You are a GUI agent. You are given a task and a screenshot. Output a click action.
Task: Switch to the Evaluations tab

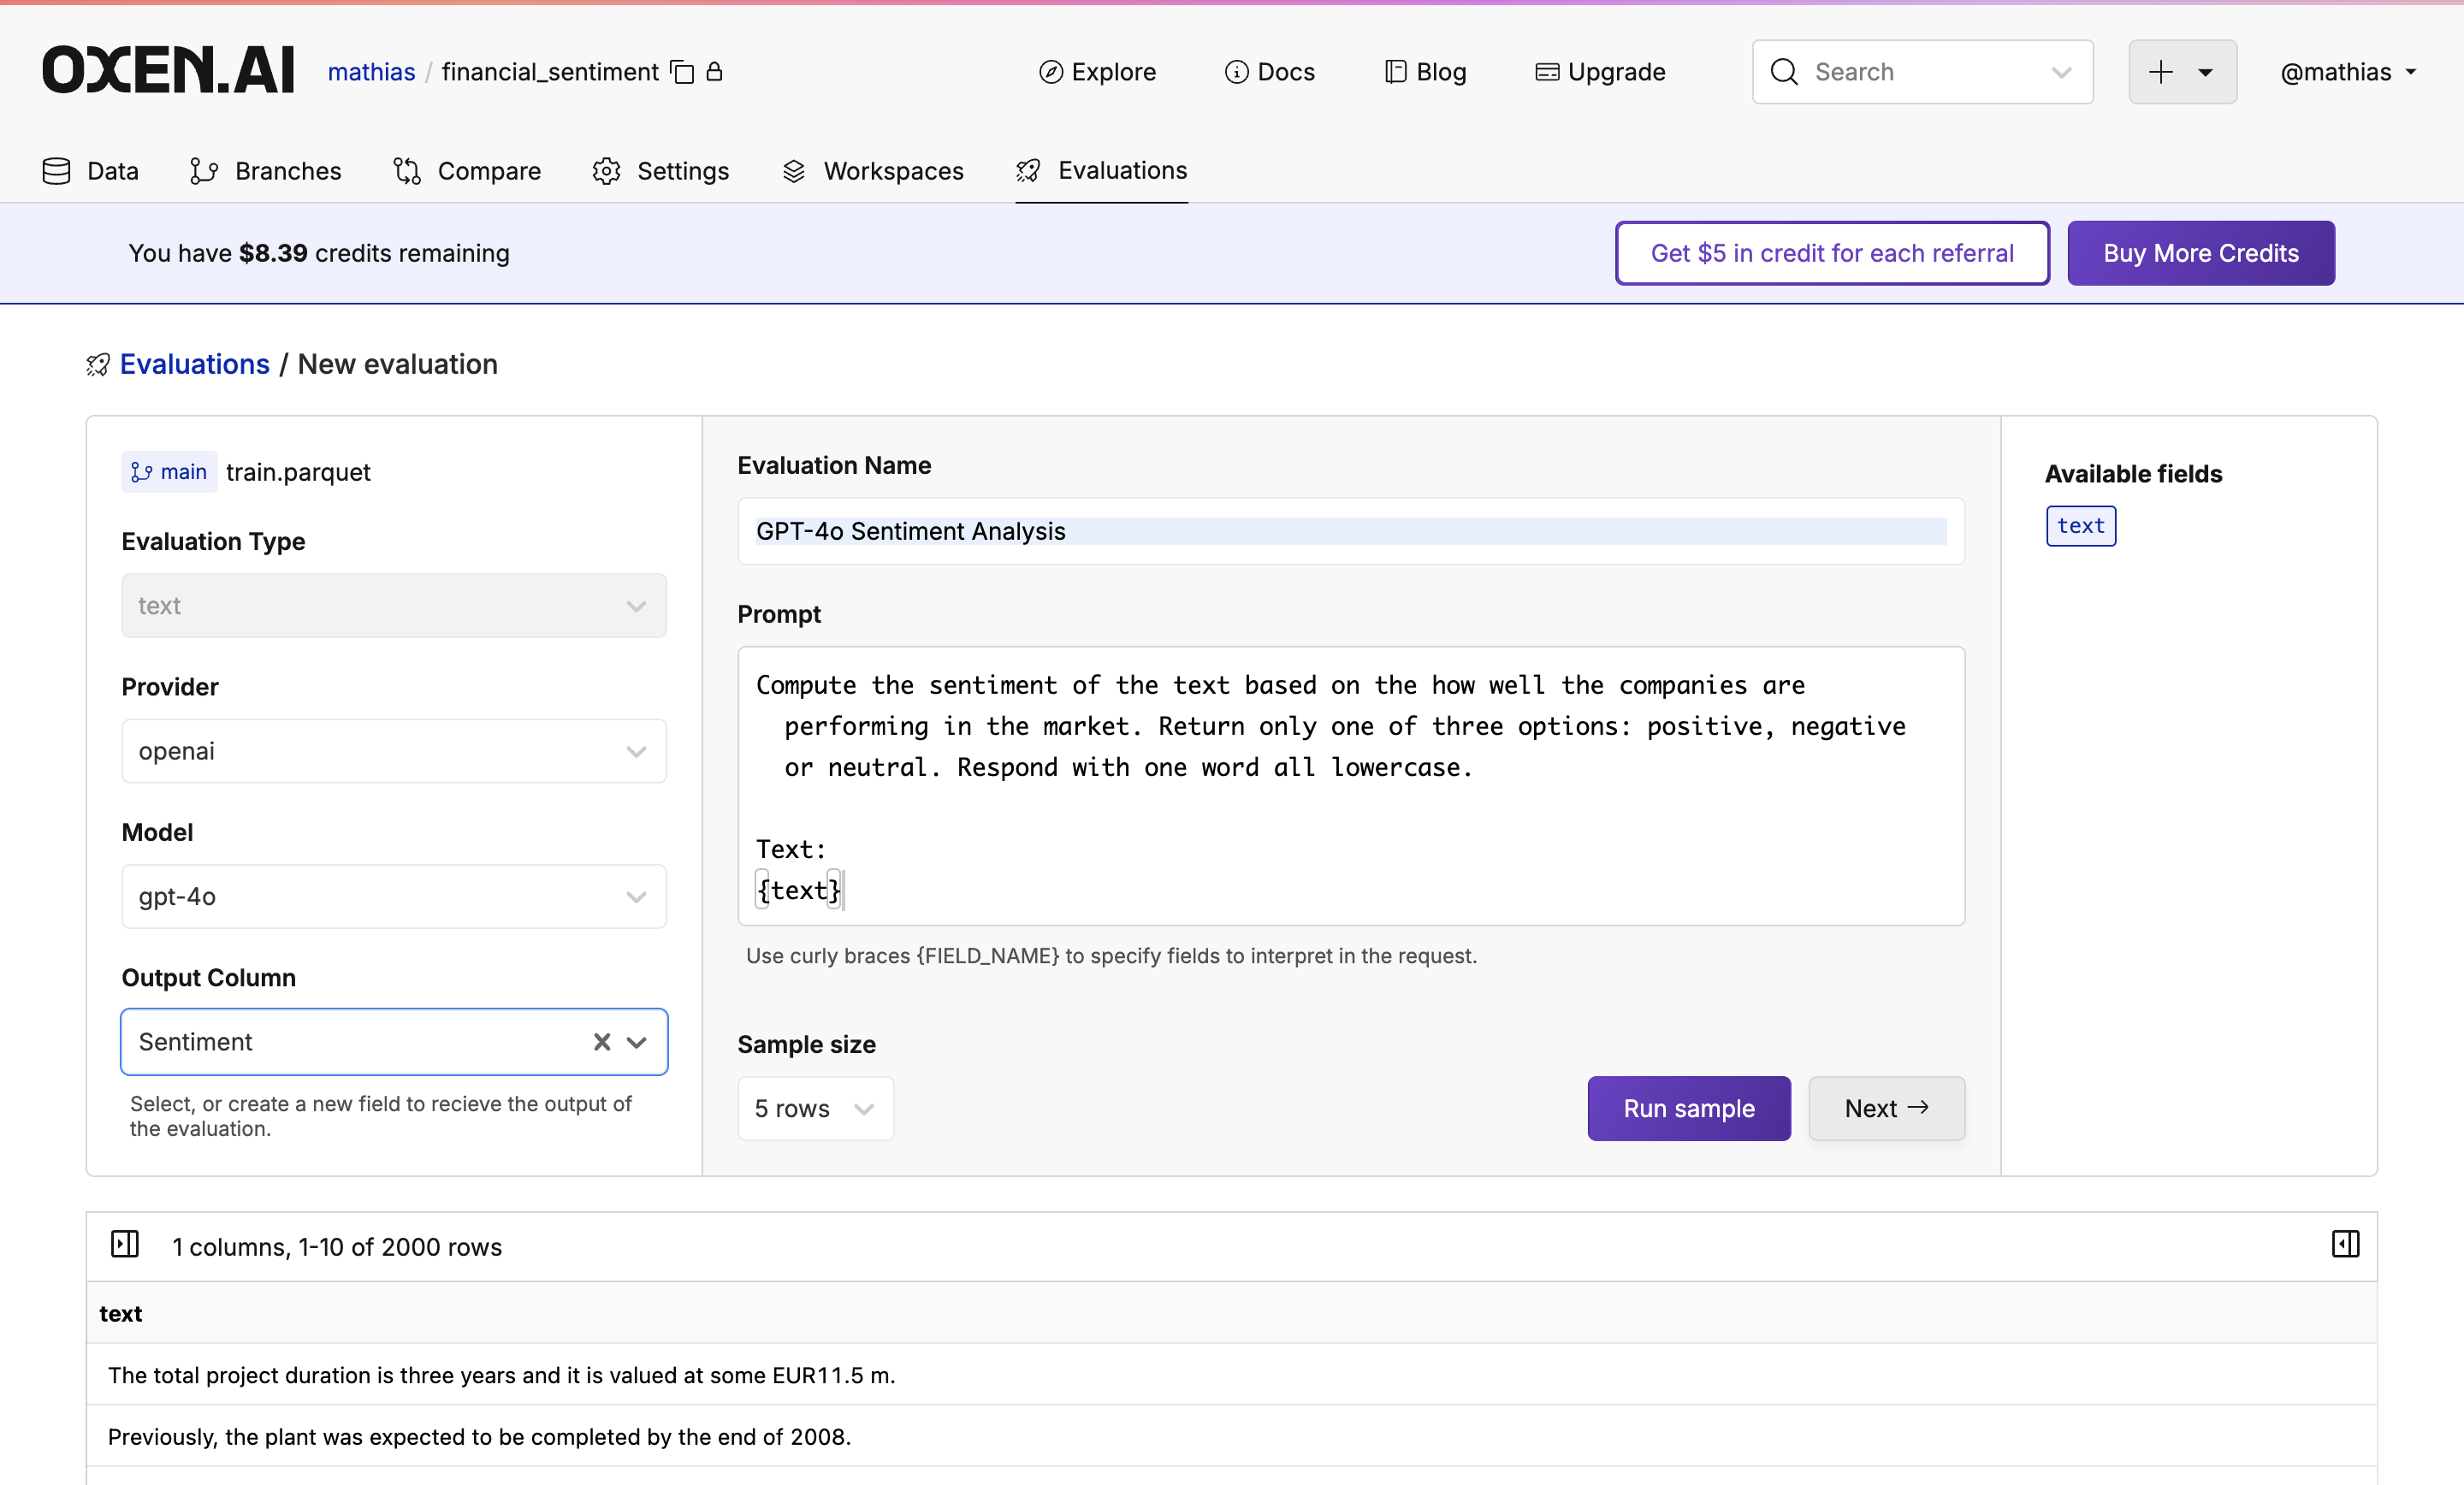point(1101,170)
